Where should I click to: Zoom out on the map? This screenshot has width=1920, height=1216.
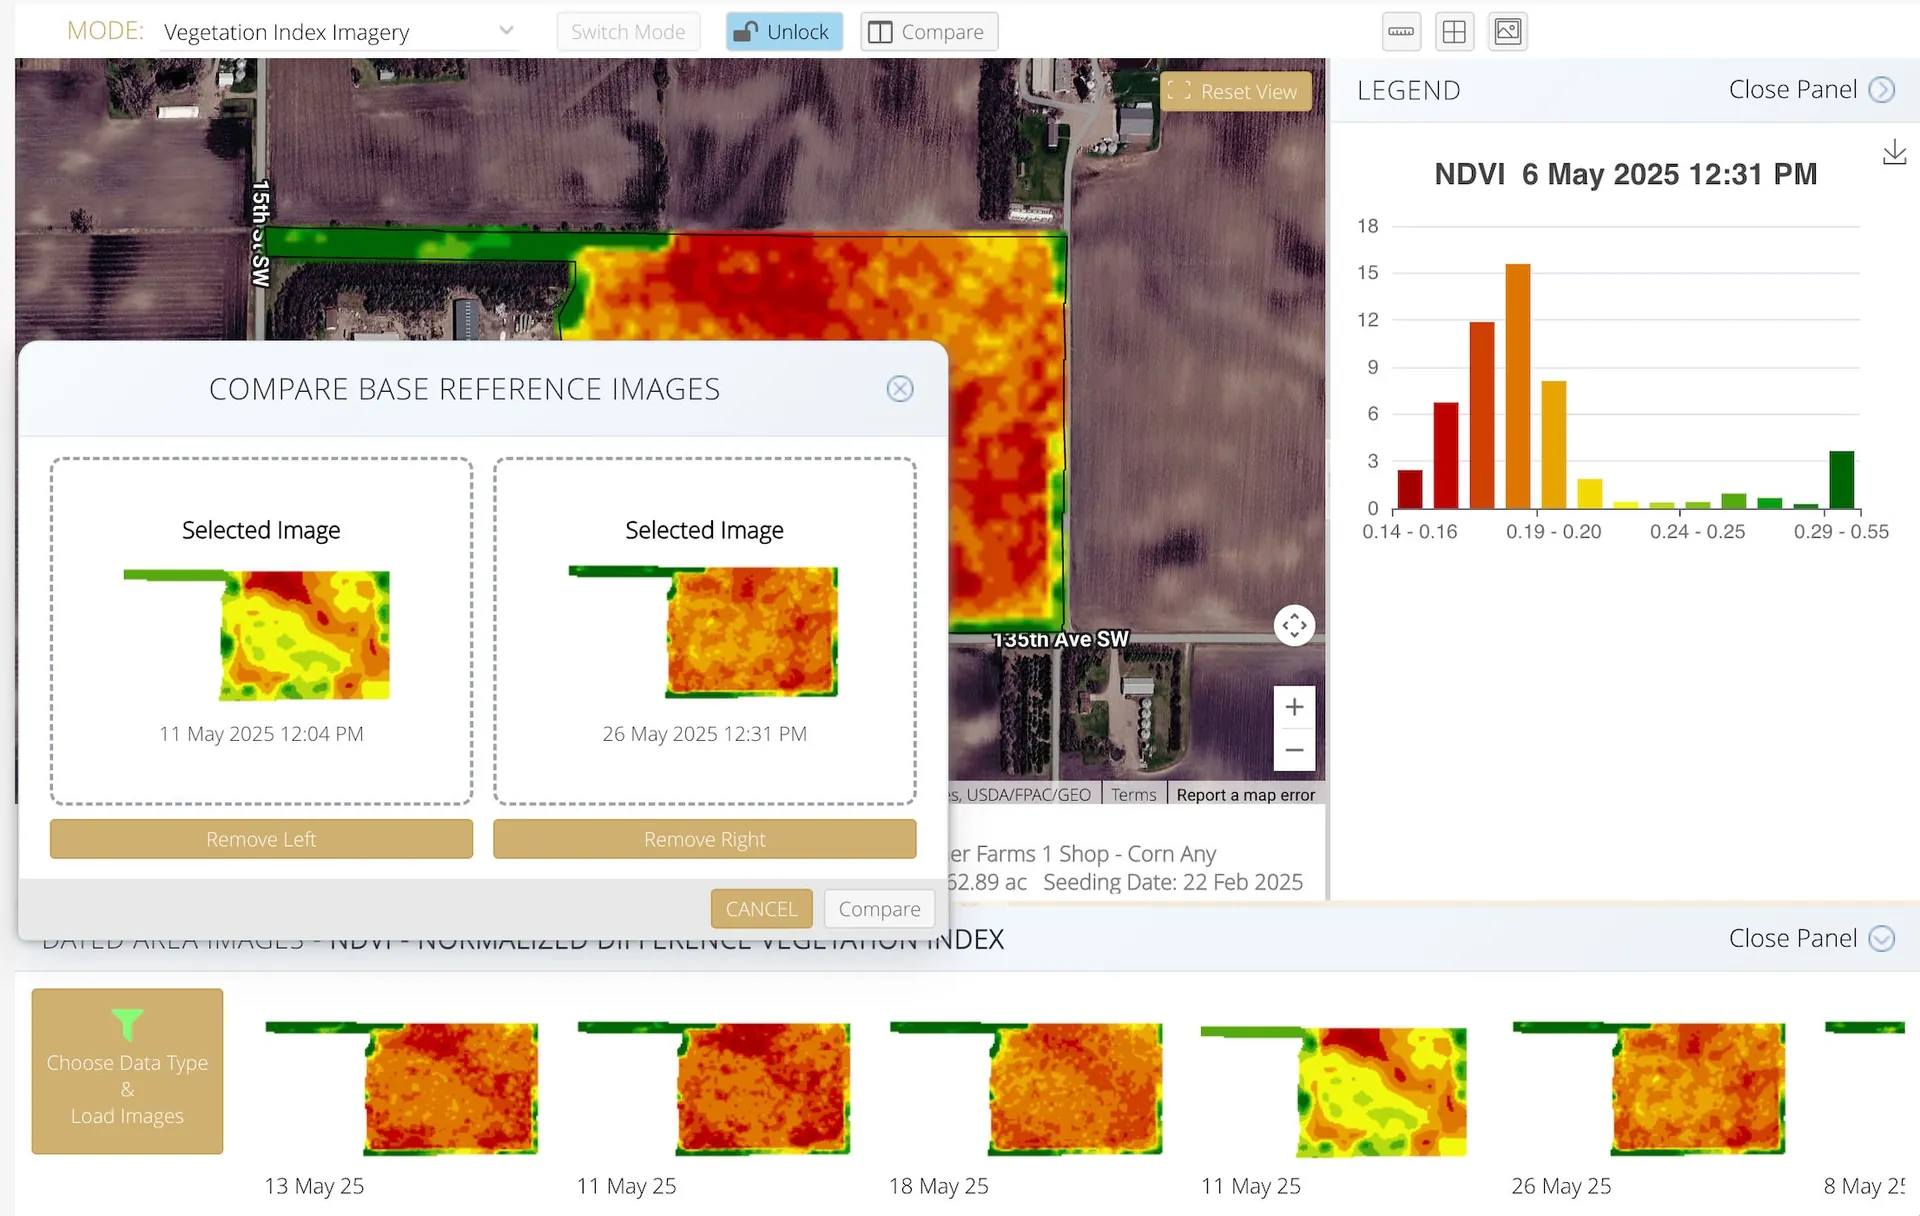point(1294,750)
